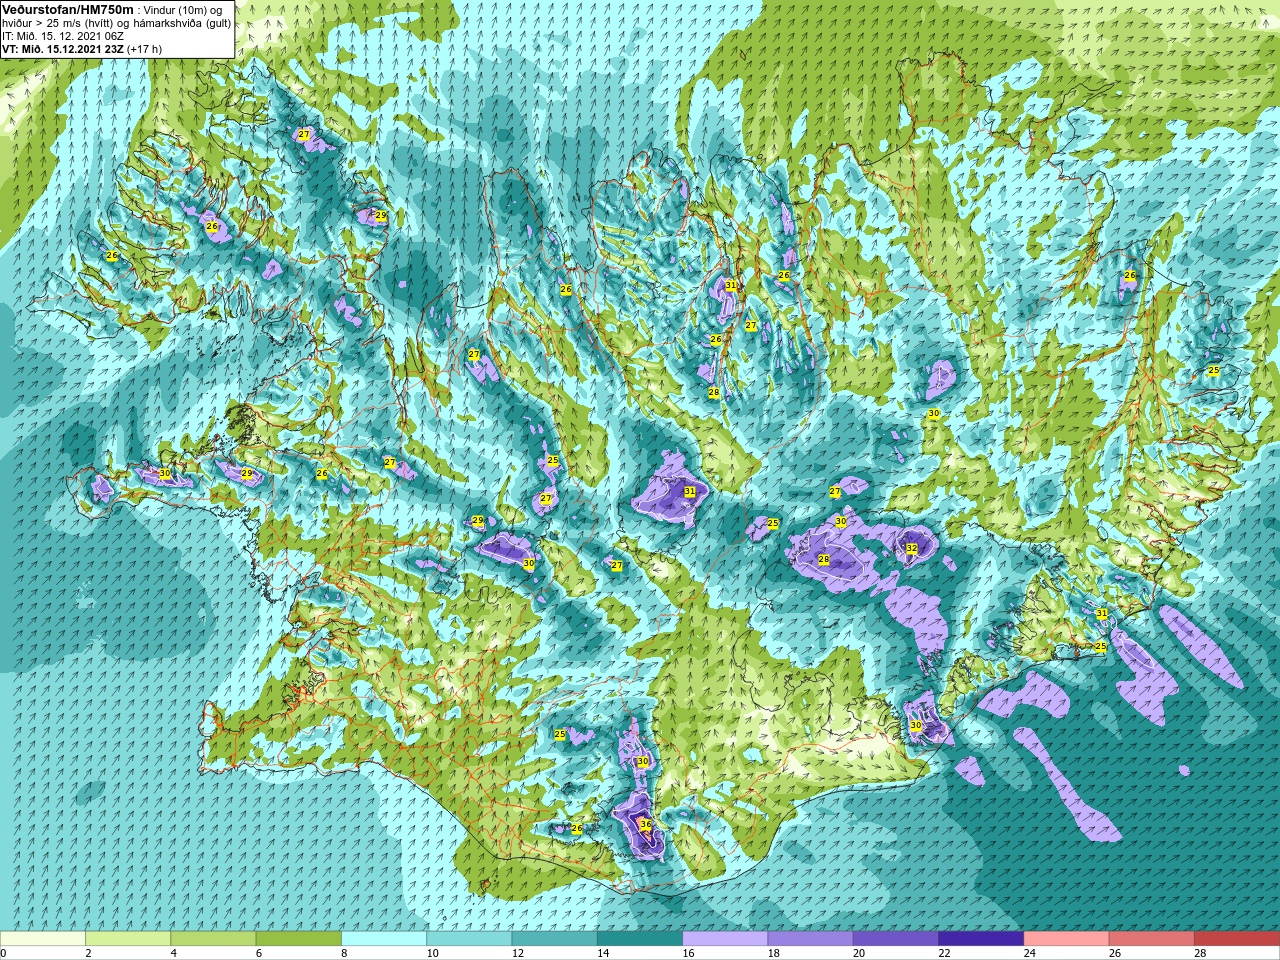Click the 0–2 m/s pale yellow legend swatch

pos(43,939)
